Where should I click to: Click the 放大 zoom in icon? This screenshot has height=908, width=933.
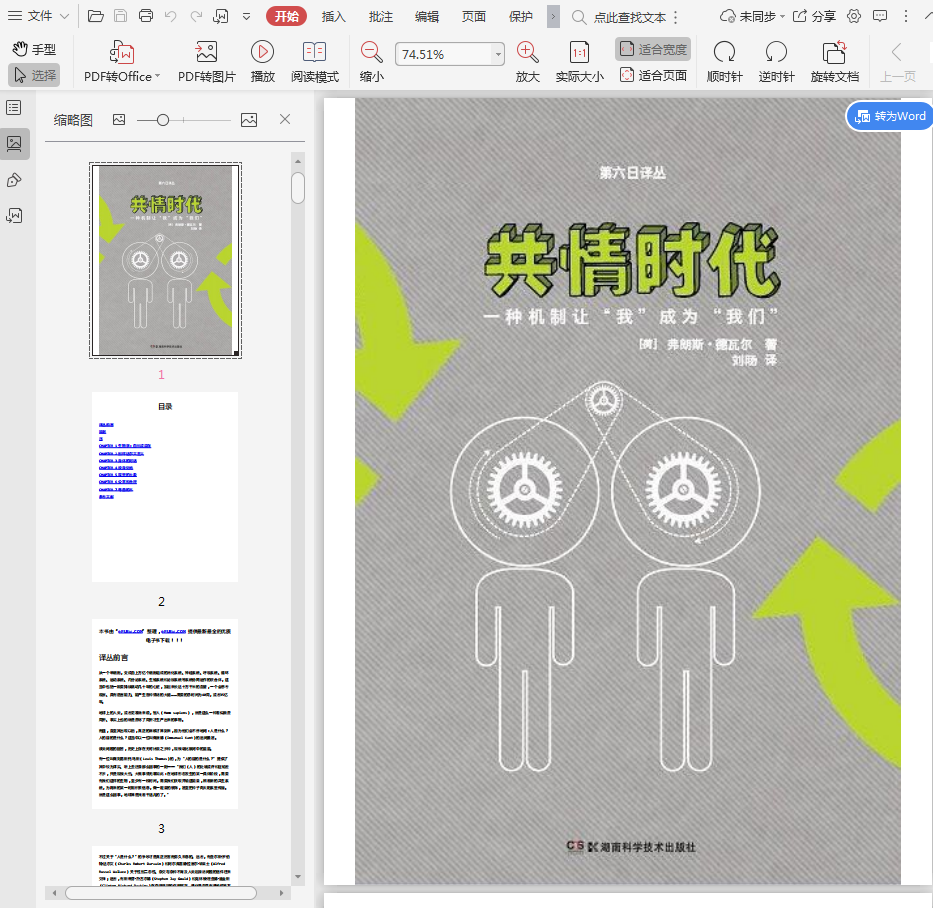coord(527,53)
